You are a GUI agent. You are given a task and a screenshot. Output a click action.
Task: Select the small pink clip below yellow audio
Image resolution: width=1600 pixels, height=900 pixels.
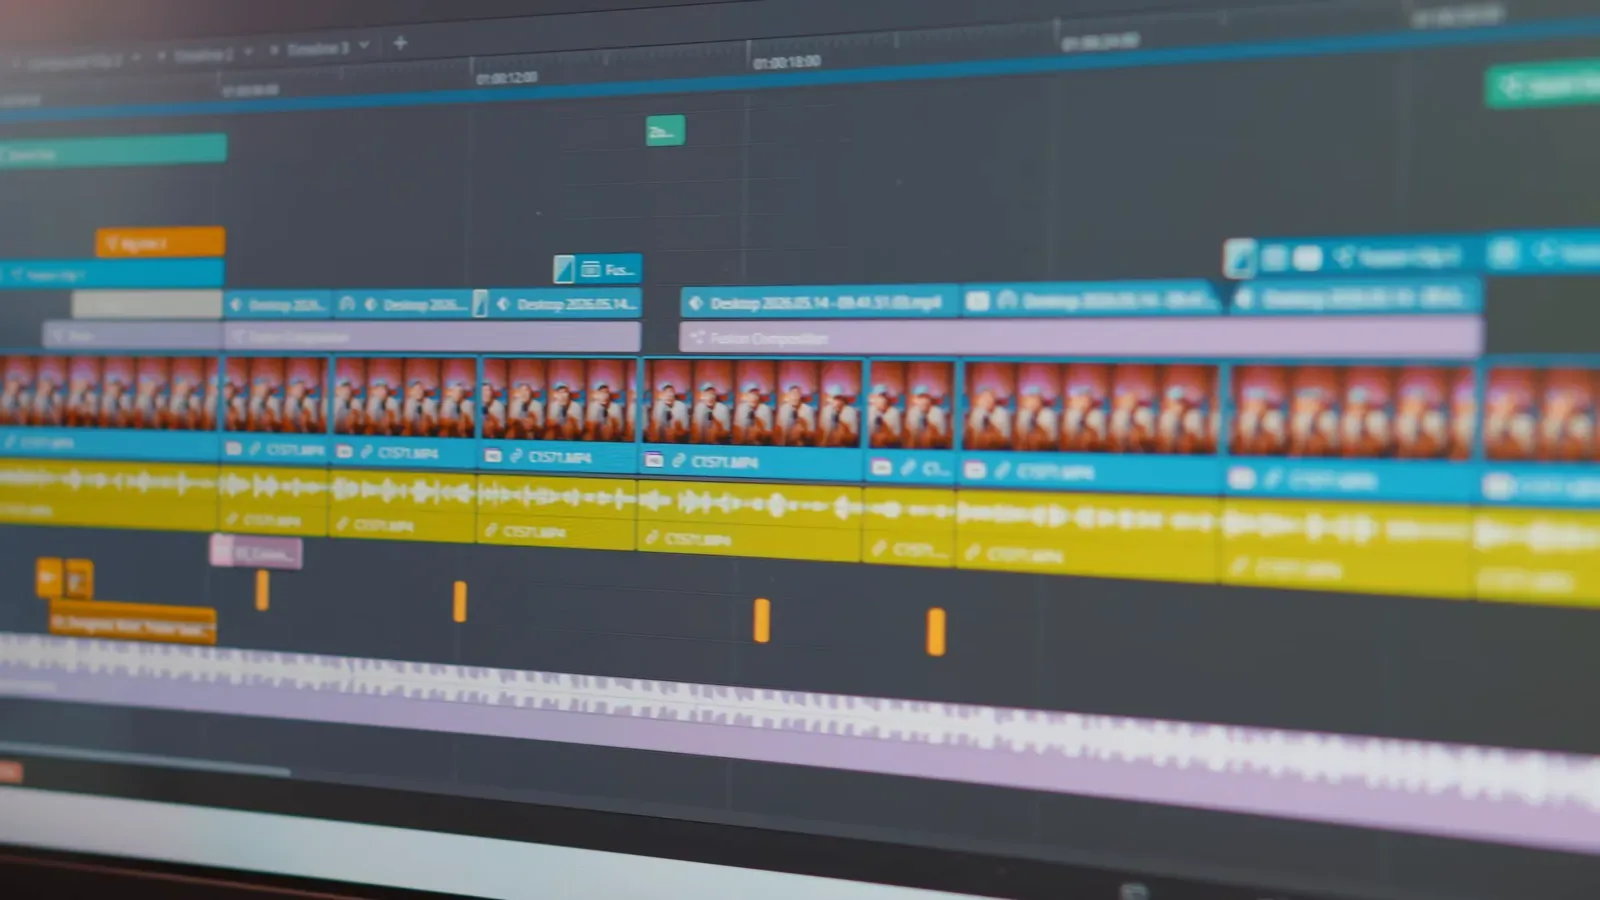256,552
